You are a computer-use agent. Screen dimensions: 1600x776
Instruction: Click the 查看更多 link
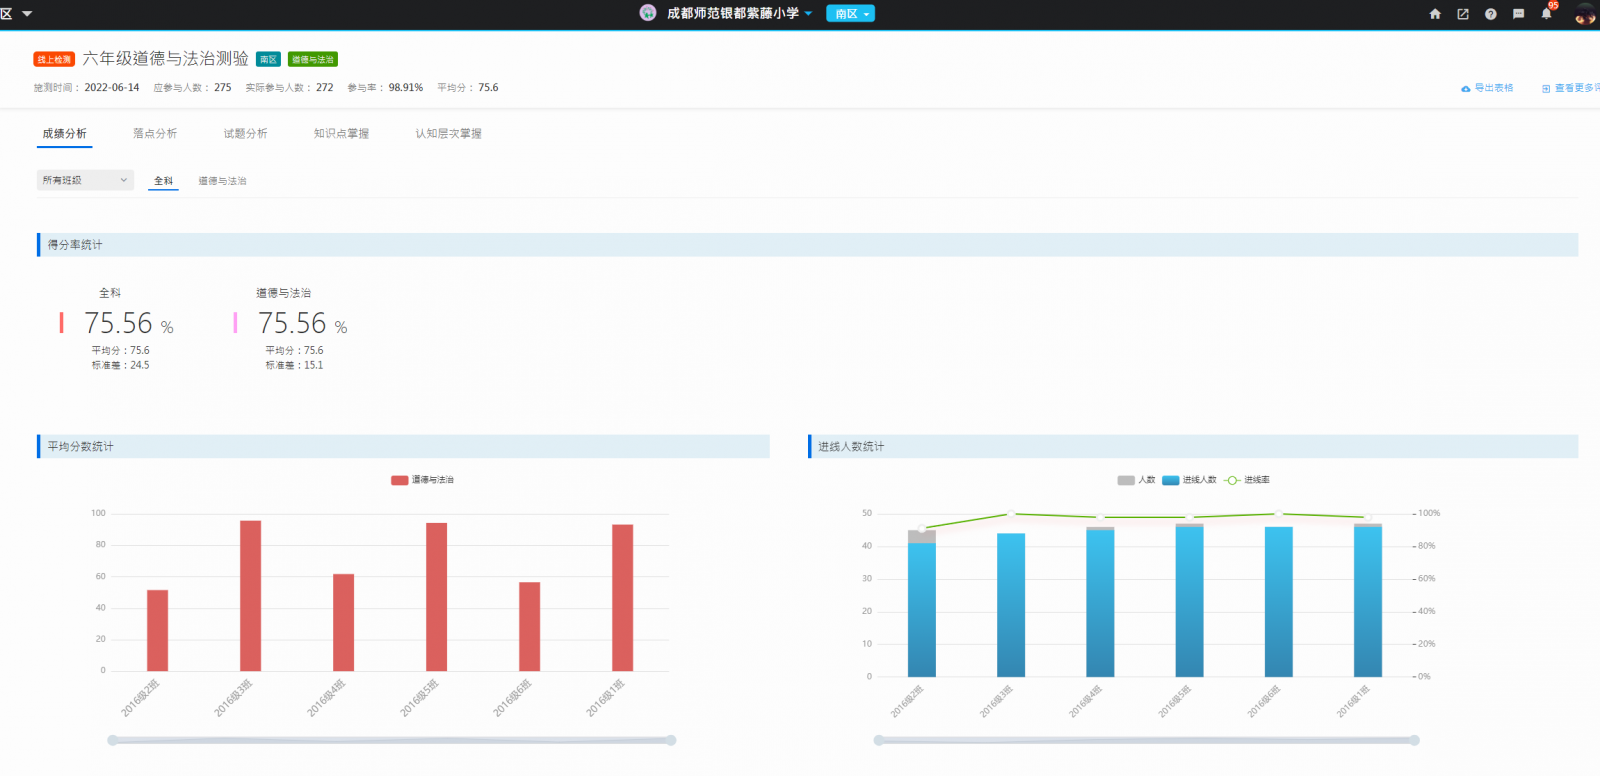pyautogui.click(x=1572, y=88)
